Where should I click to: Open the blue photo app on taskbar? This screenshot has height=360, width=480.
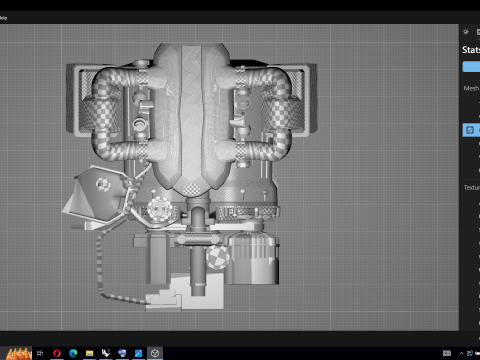[x=138, y=353]
